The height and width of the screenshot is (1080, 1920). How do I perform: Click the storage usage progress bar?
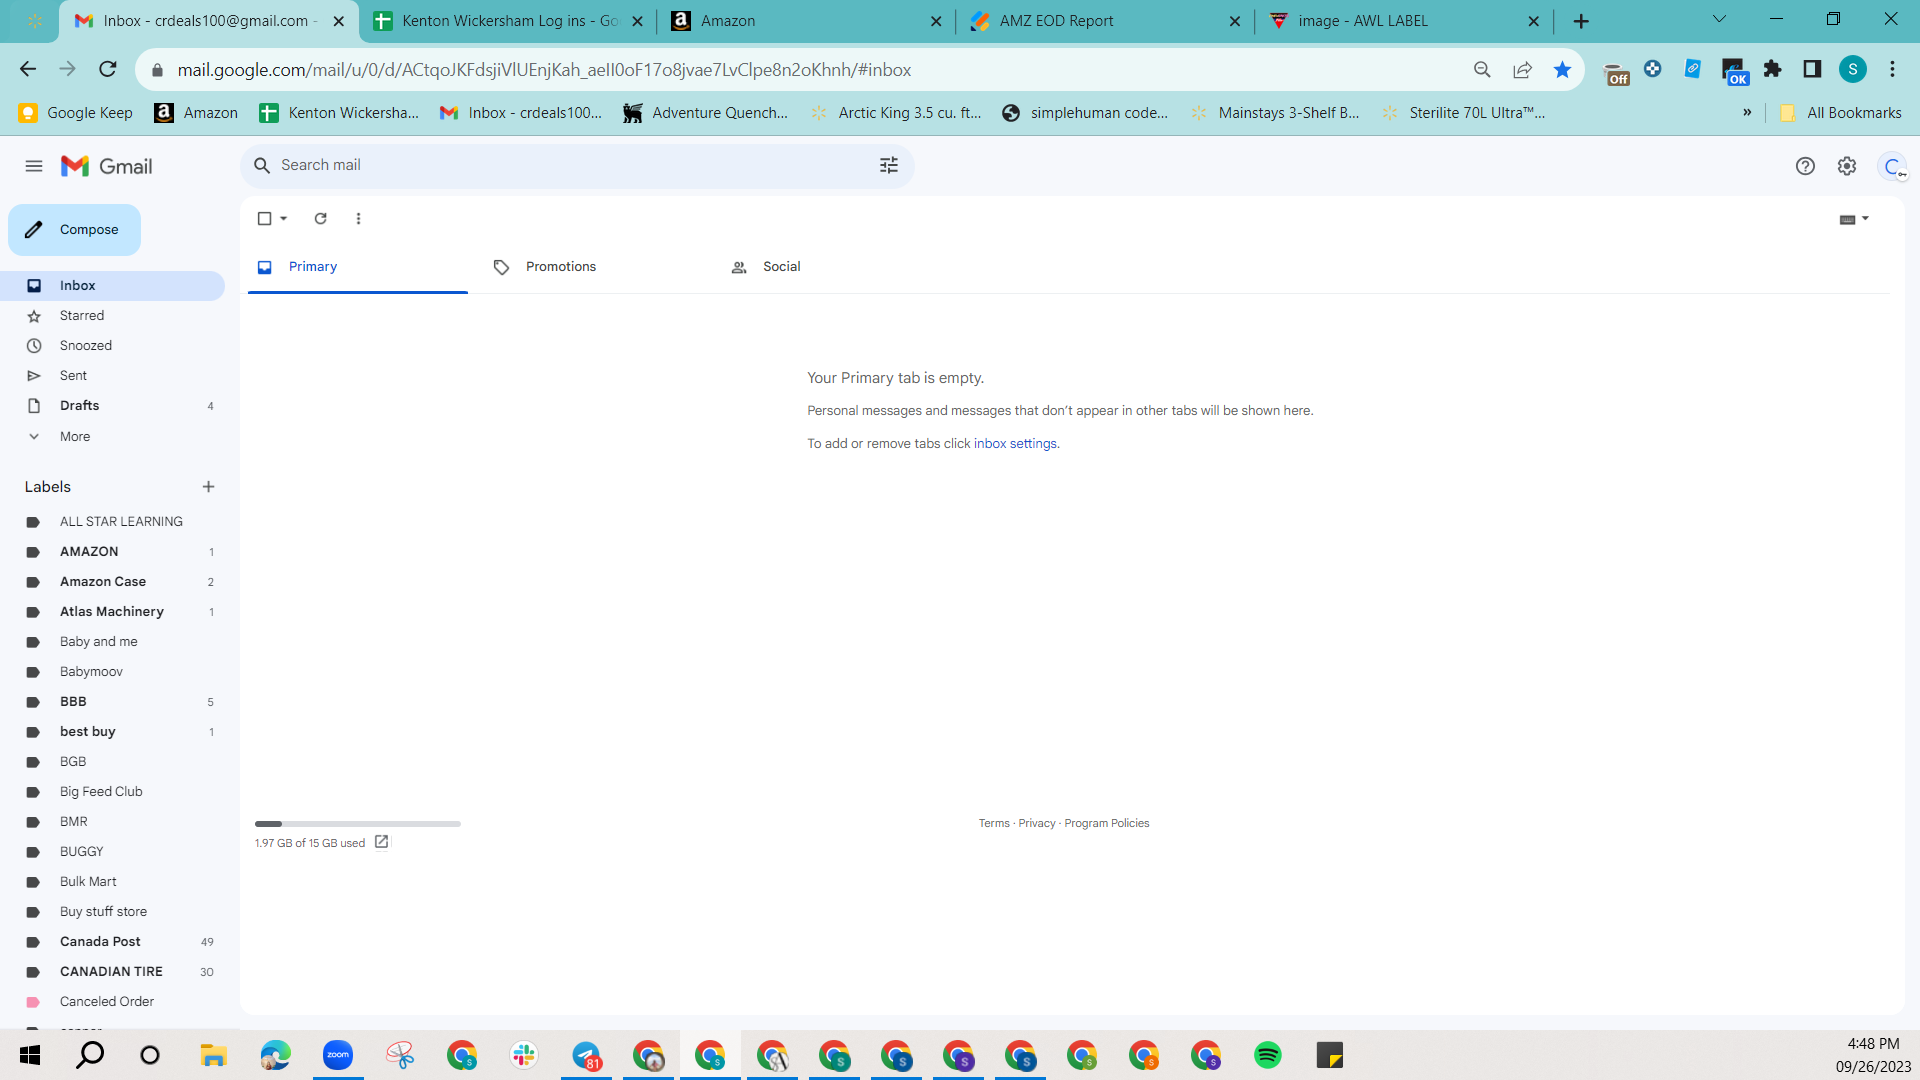click(x=357, y=824)
